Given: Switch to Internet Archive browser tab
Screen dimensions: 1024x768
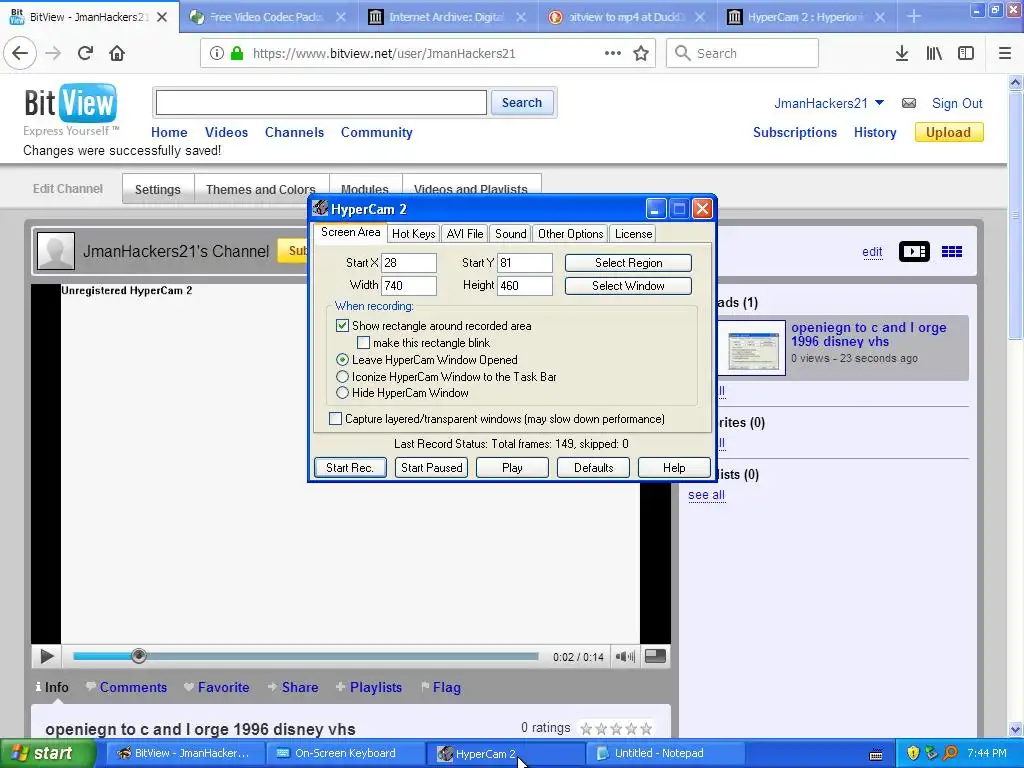Looking at the screenshot, I should pos(447,17).
